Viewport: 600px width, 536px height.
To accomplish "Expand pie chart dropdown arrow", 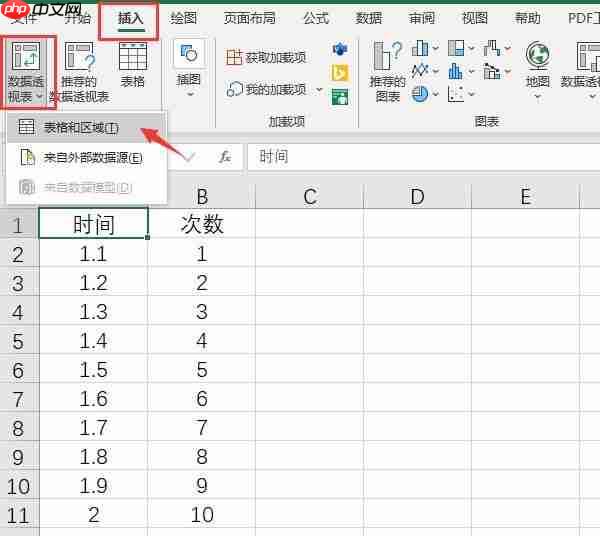I will (x=435, y=94).
